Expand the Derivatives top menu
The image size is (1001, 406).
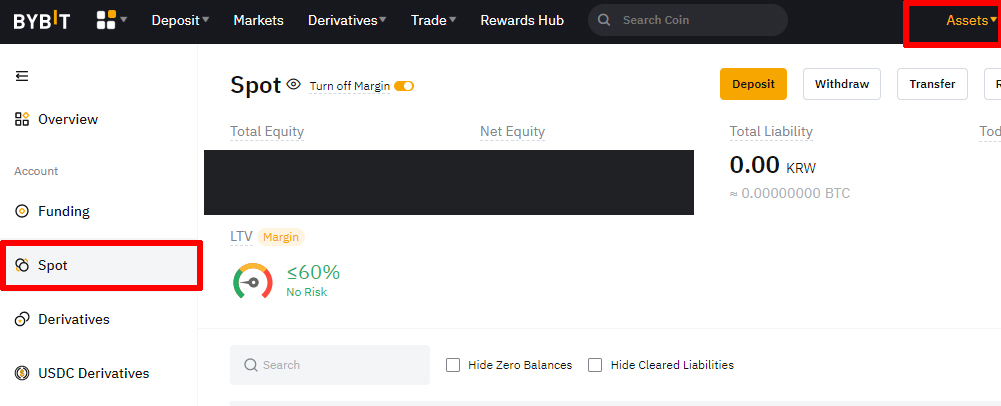(x=347, y=20)
